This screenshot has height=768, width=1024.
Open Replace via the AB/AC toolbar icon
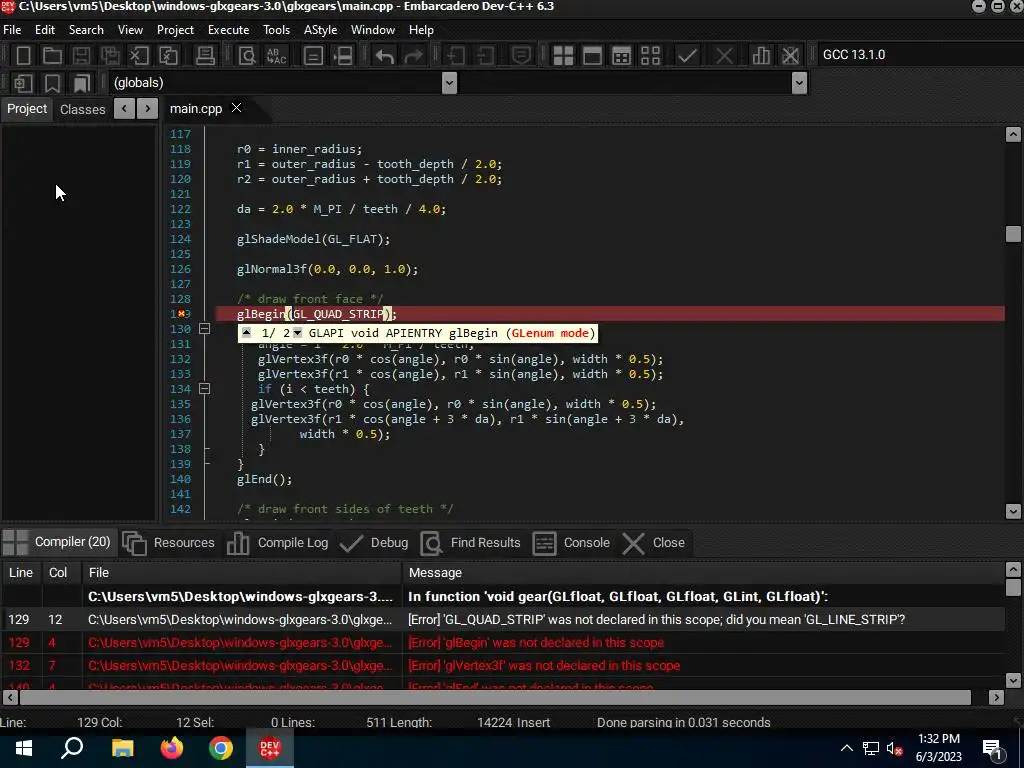[276, 56]
